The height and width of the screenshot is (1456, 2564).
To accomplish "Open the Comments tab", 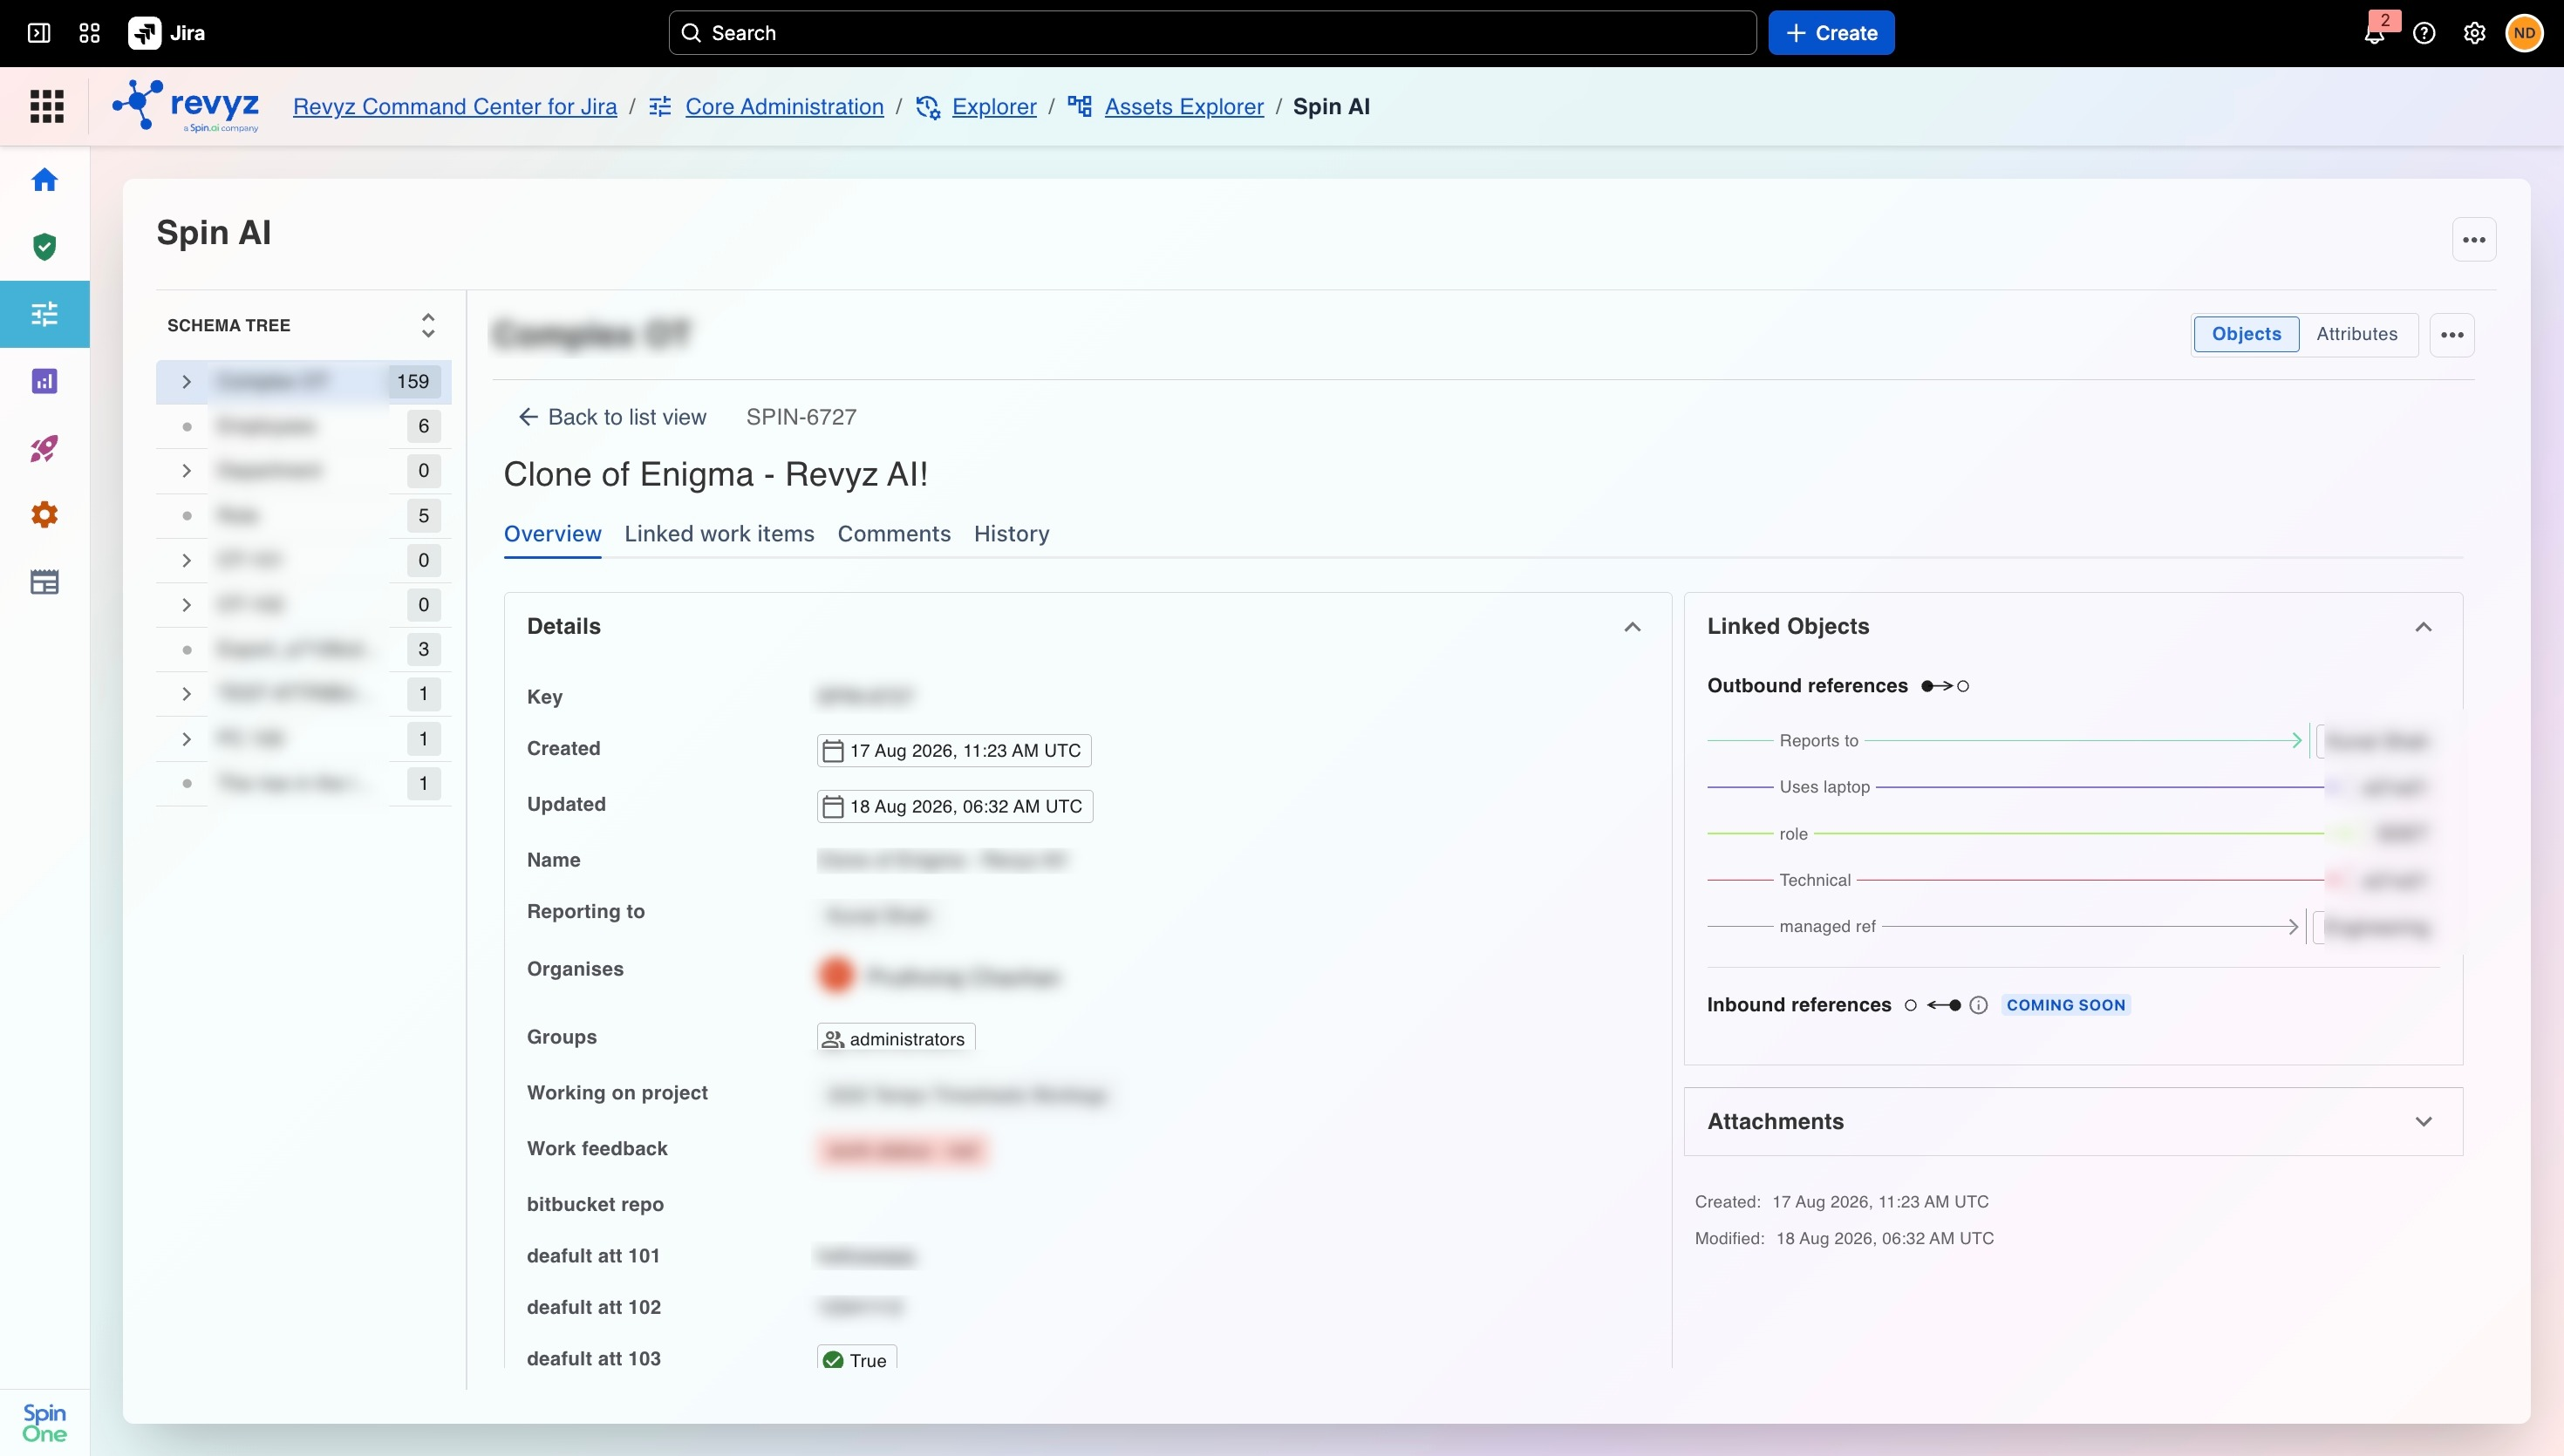I will click(894, 534).
